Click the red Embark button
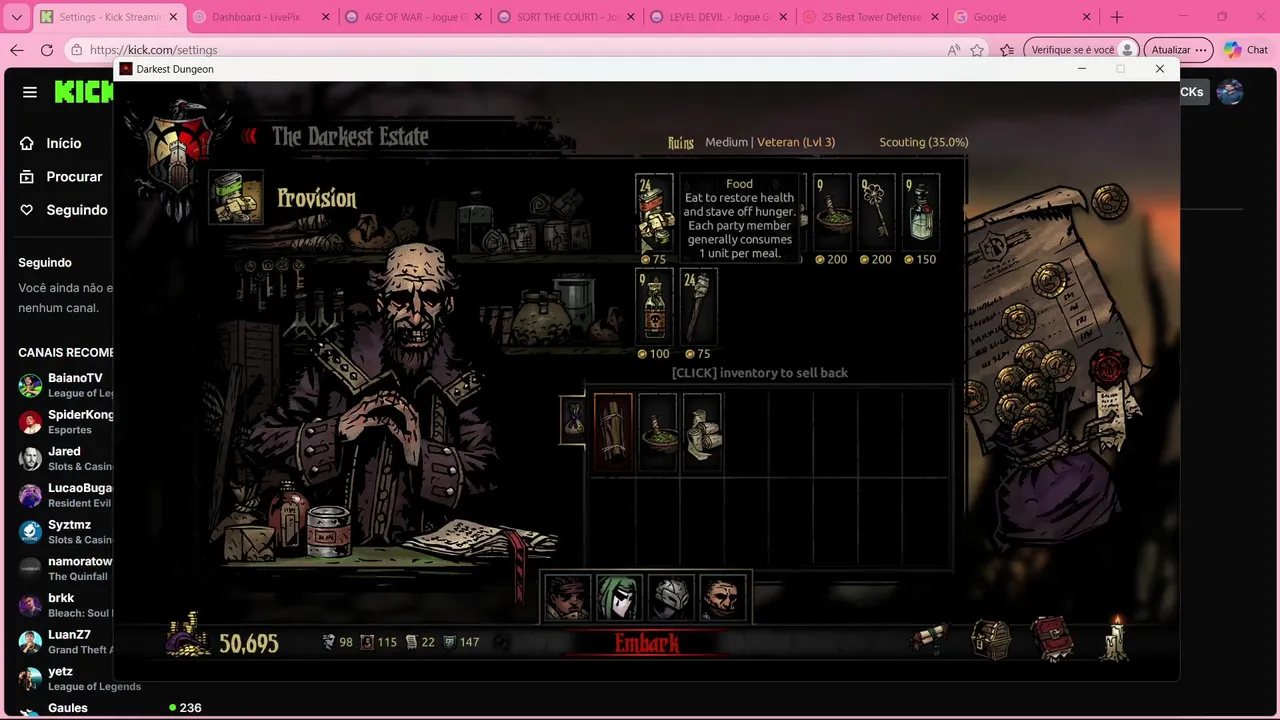 point(646,643)
